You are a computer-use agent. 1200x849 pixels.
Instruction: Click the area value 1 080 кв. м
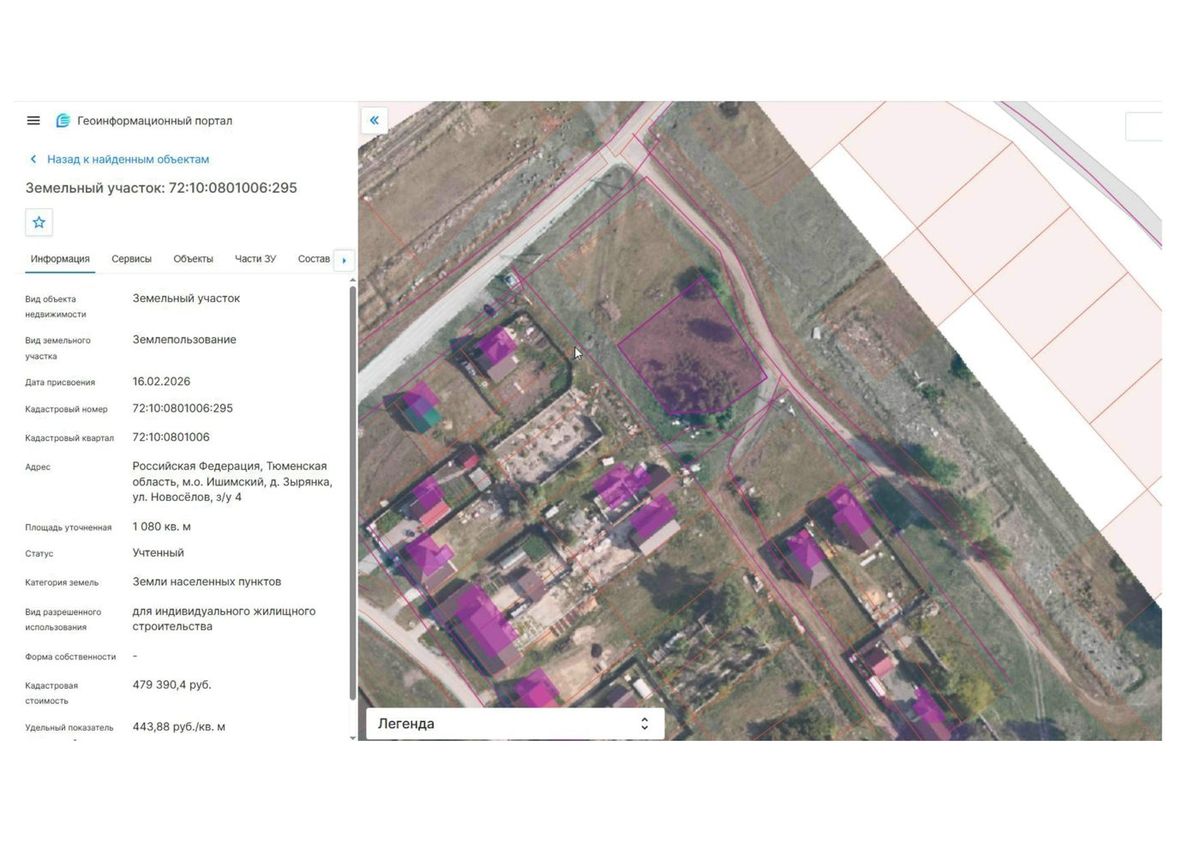(162, 527)
